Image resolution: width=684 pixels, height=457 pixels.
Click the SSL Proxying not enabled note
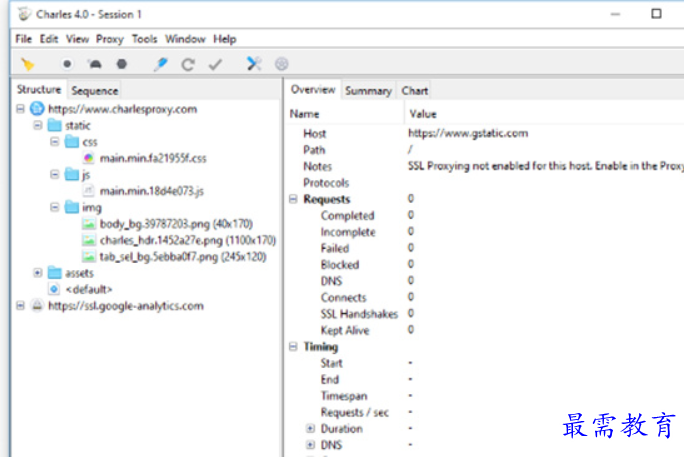546,166
